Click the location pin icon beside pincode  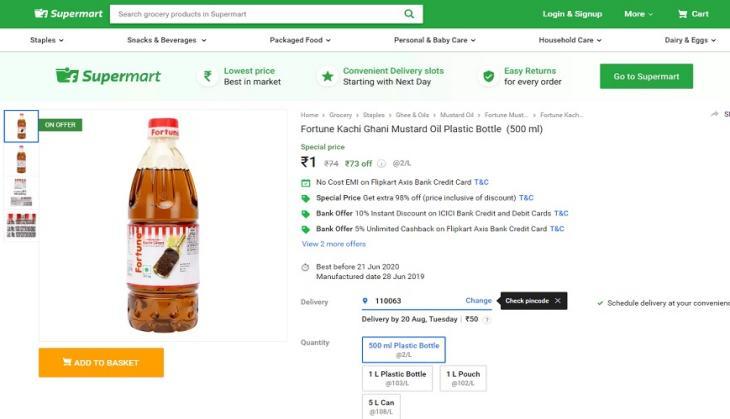365,301
